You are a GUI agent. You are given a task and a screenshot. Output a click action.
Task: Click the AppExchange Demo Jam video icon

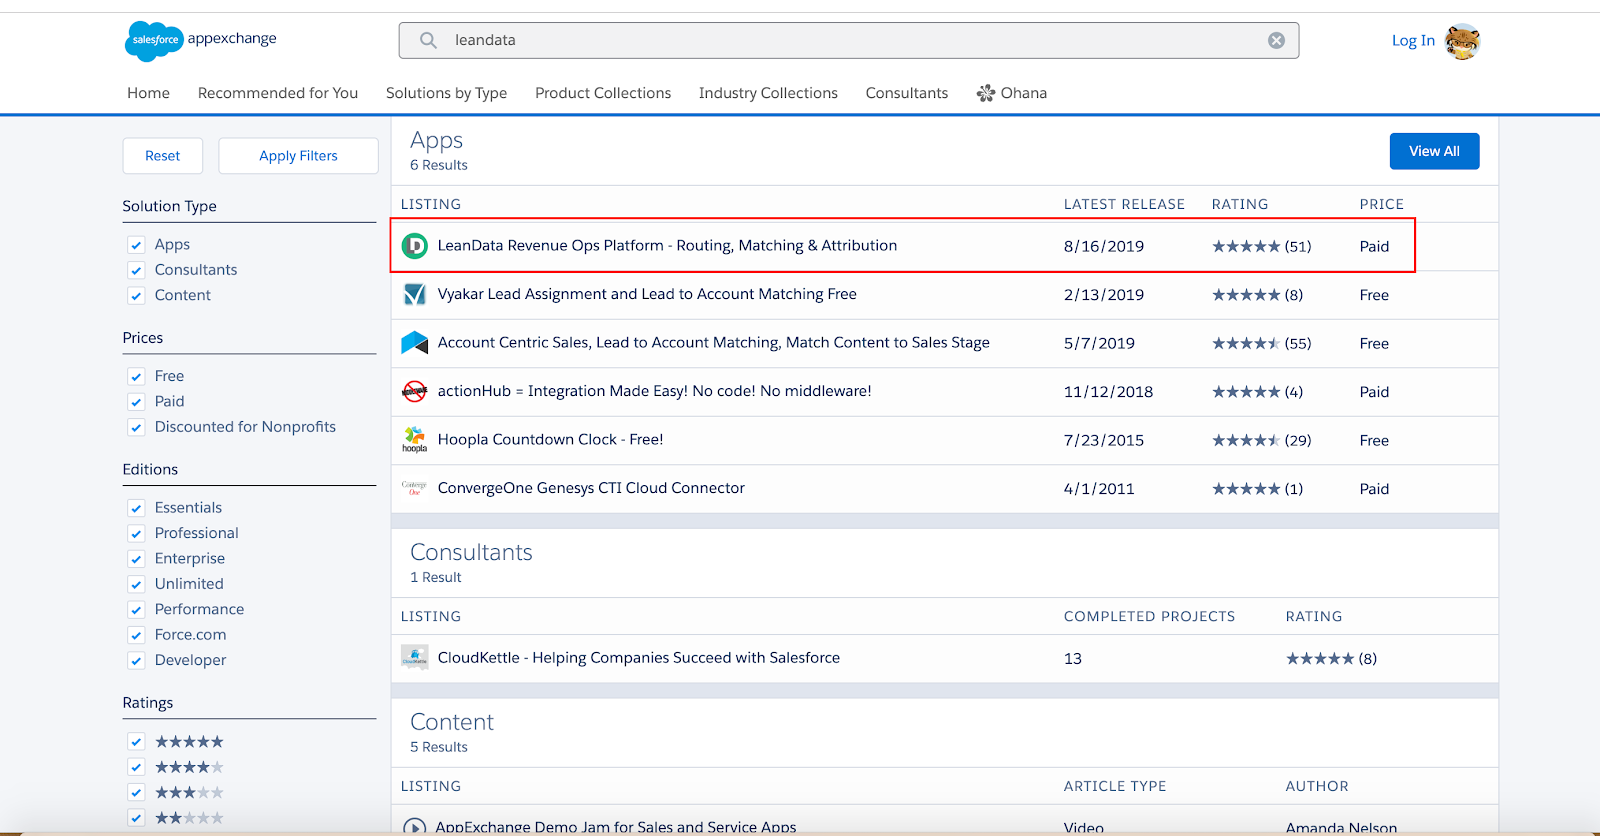[x=414, y=827]
